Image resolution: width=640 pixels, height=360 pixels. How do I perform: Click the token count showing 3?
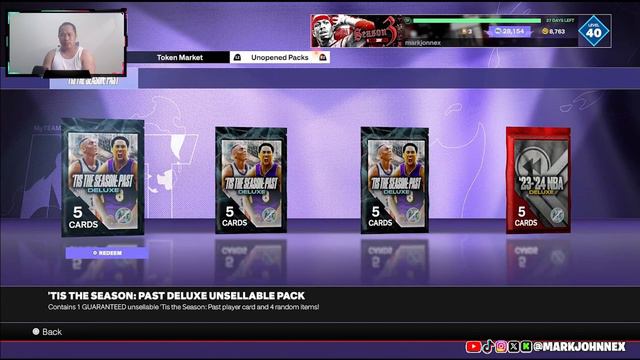[467, 31]
